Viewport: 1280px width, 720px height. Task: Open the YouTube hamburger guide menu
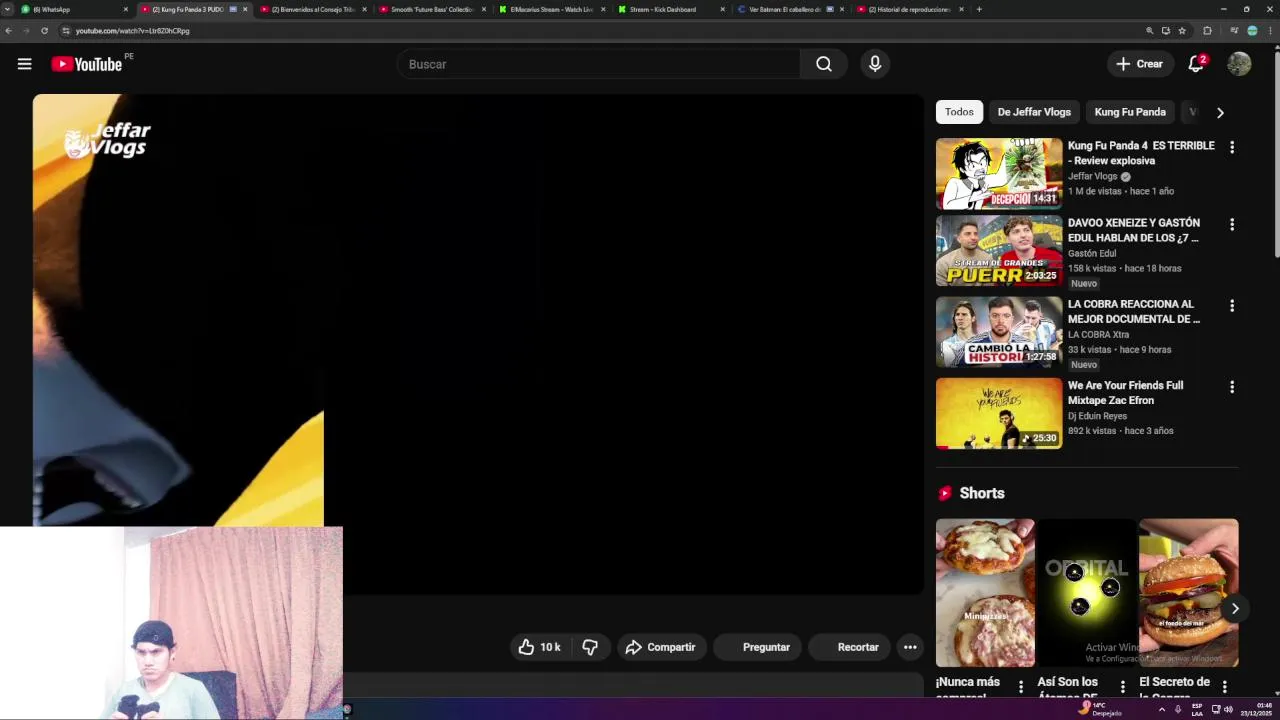(x=24, y=64)
